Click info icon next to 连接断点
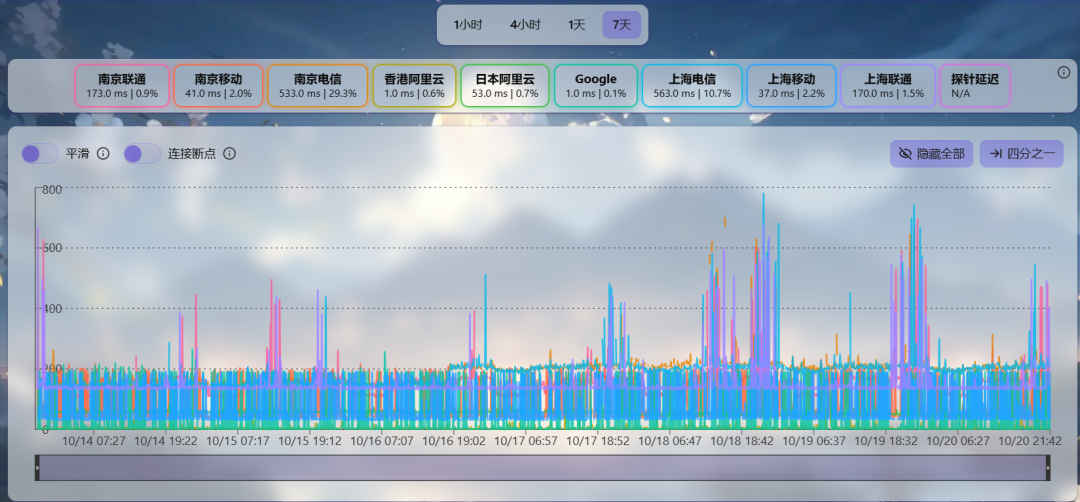The width and height of the screenshot is (1080, 502). [229, 154]
